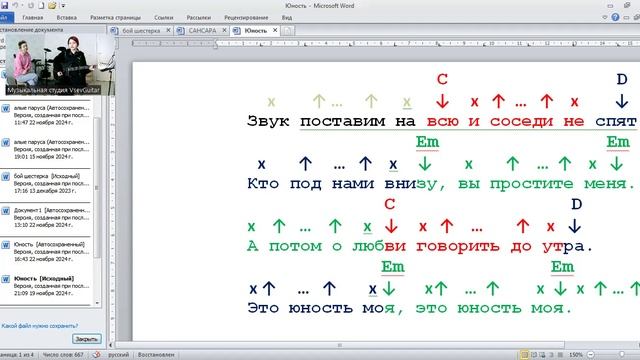Click the Число слов: 667 word count

point(63,355)
